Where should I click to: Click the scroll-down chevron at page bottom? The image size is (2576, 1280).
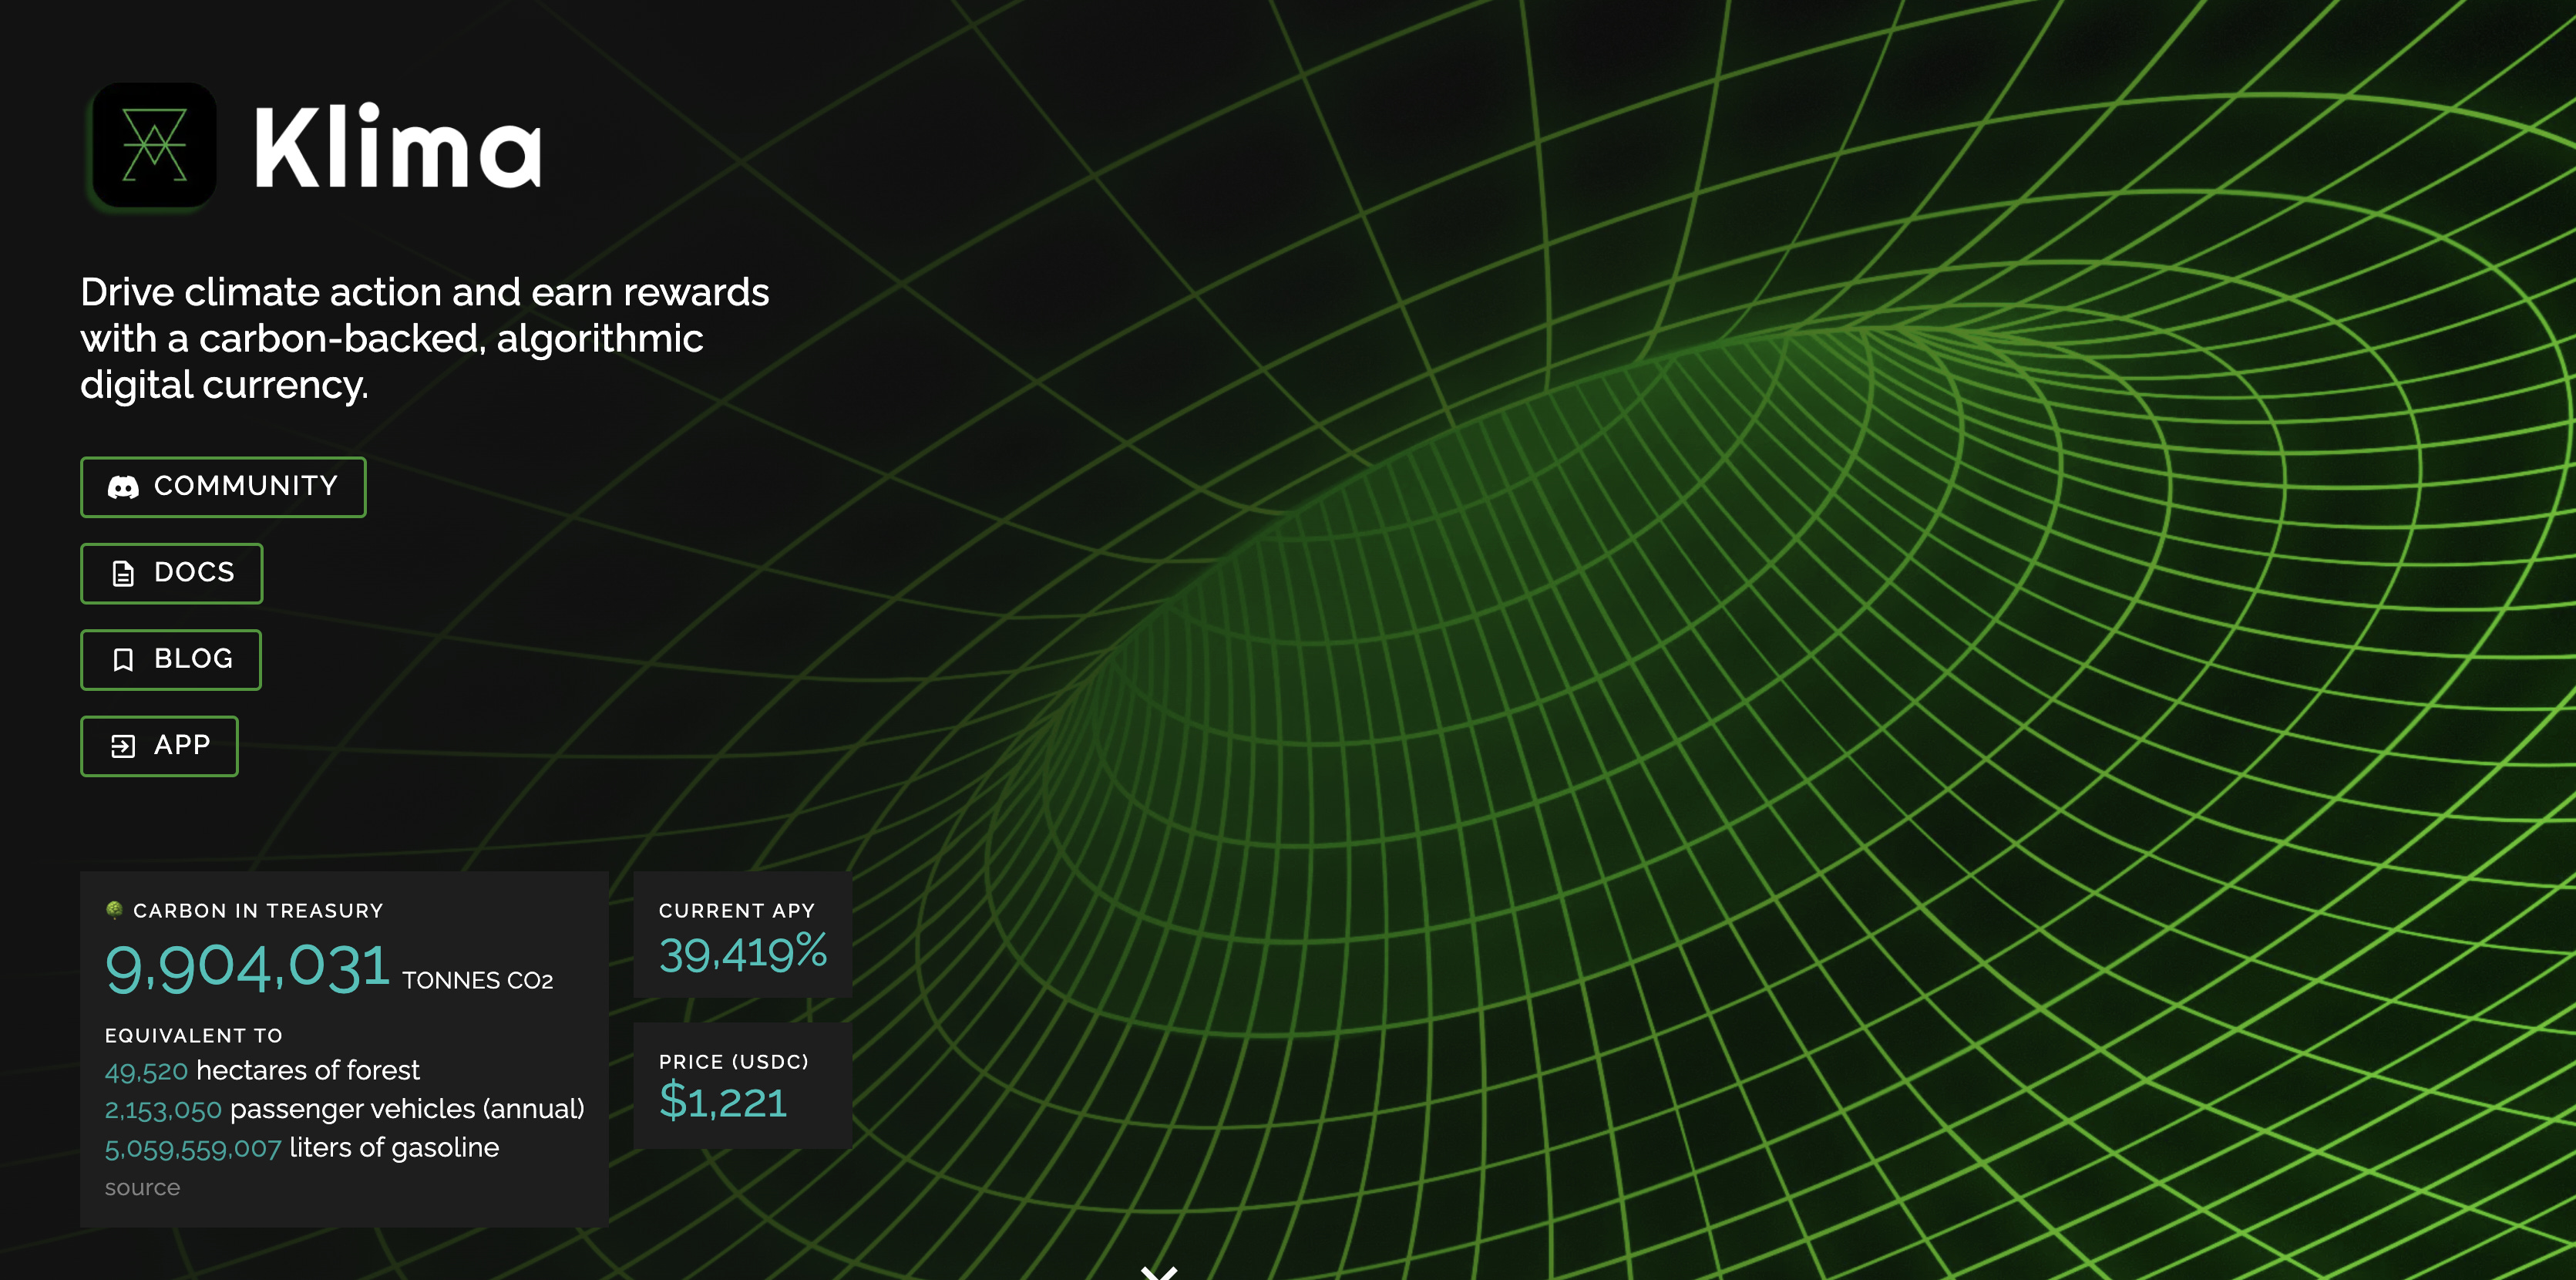coord(1159,1273)
